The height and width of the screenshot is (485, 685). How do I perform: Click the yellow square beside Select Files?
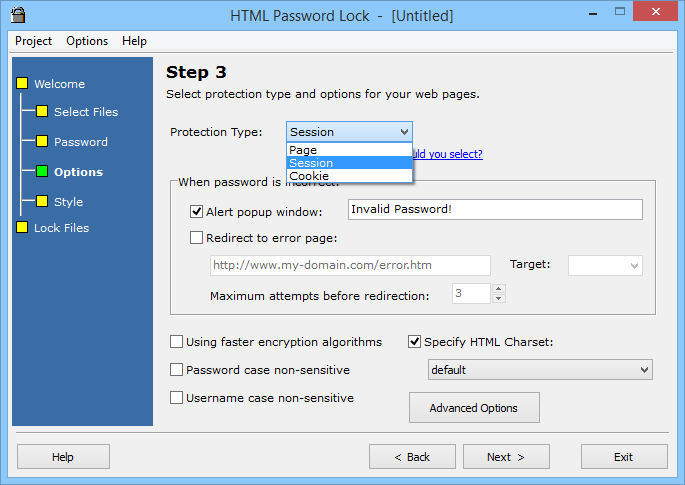(x=42, y=111)
